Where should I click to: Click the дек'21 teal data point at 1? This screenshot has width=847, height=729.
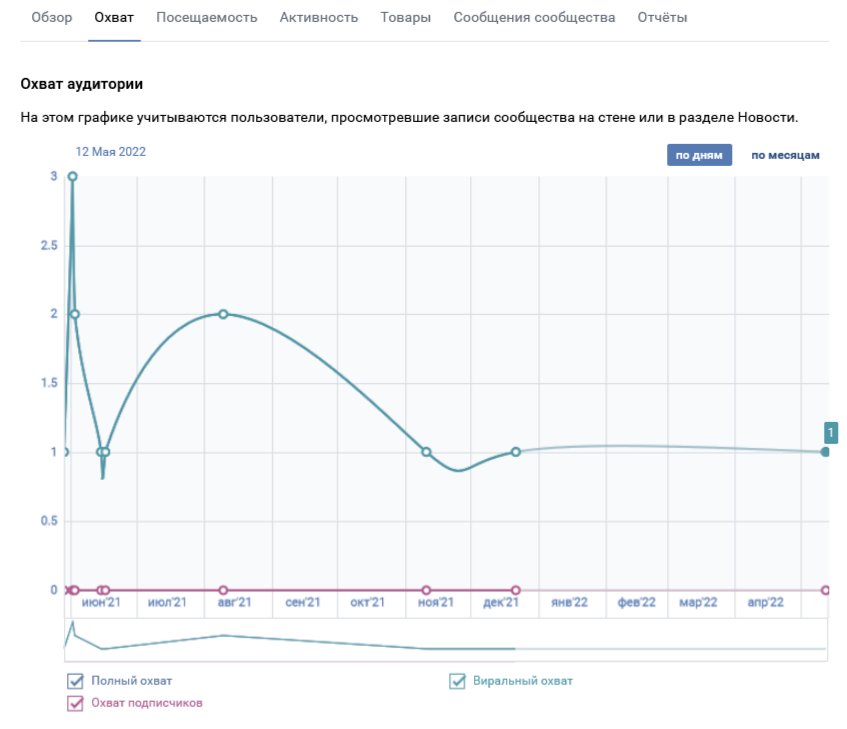[516, 452]
